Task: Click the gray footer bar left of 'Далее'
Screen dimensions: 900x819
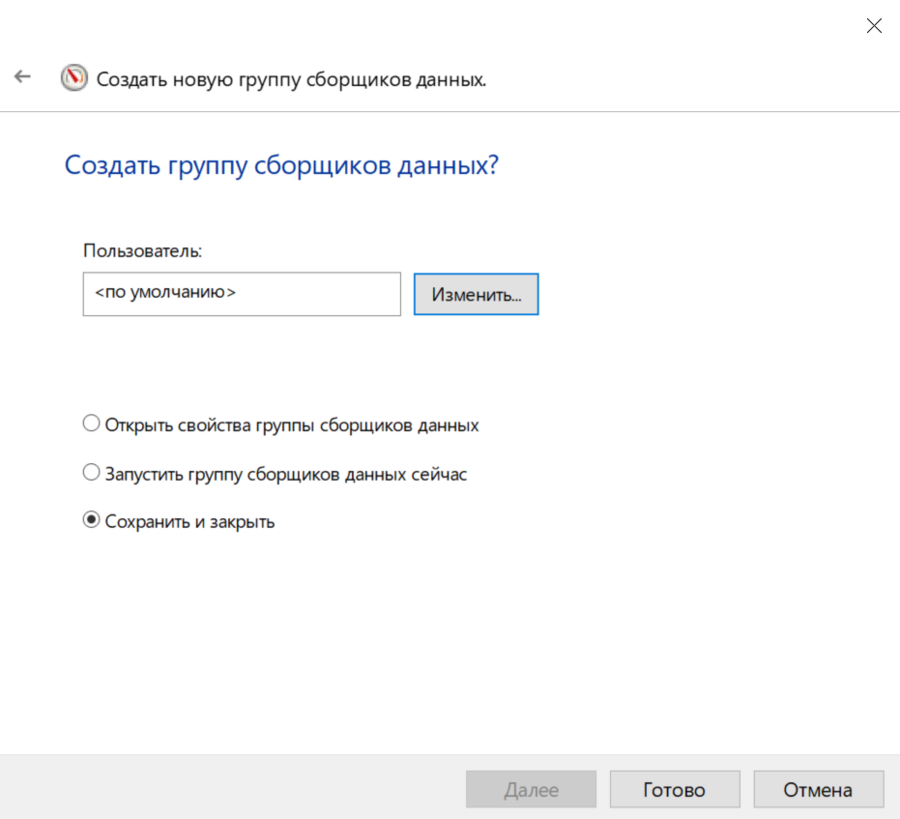Action: [x=230, y=787]
